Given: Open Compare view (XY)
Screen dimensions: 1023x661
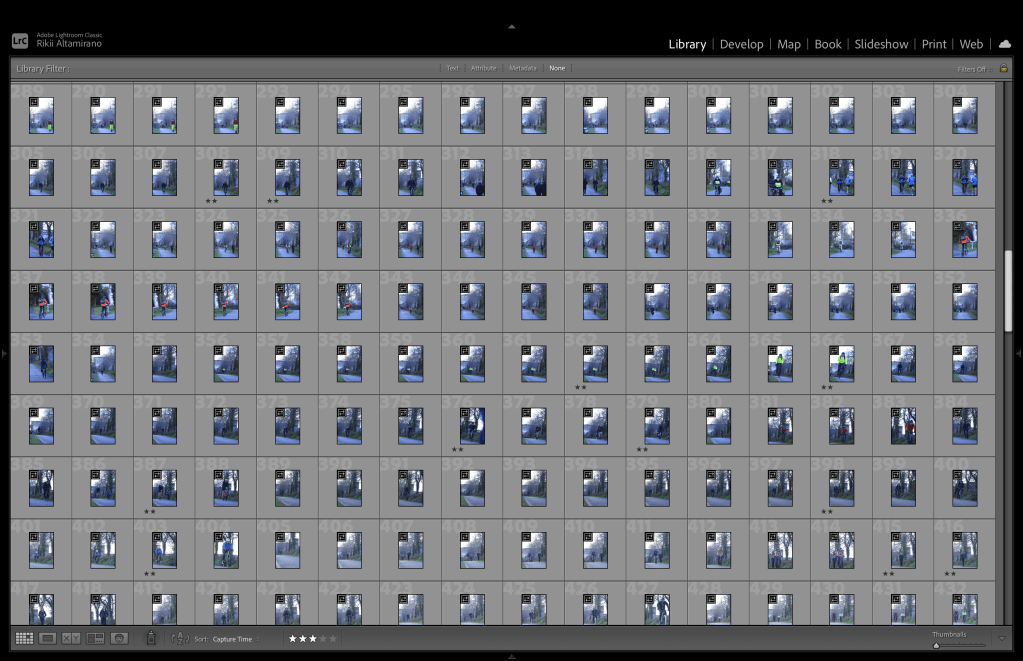Looking at the screenshot, I should (71, 638).
